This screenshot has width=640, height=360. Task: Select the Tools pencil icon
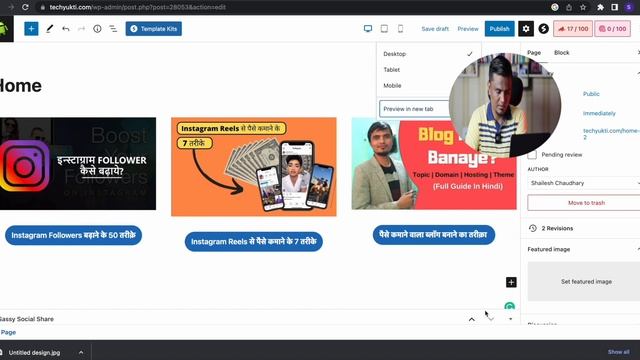point(49,29)
